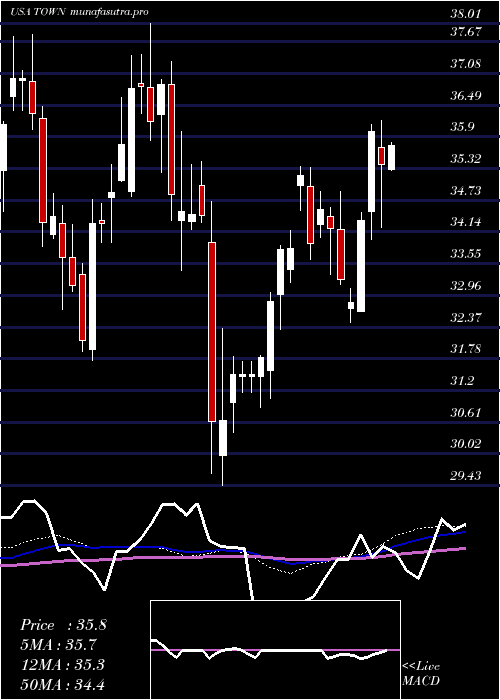Click the 32.37 price axis label

tap(466, 317)
